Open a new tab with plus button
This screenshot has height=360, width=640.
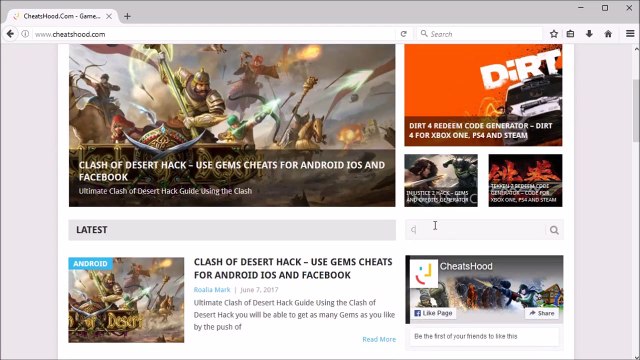point(127,16)
